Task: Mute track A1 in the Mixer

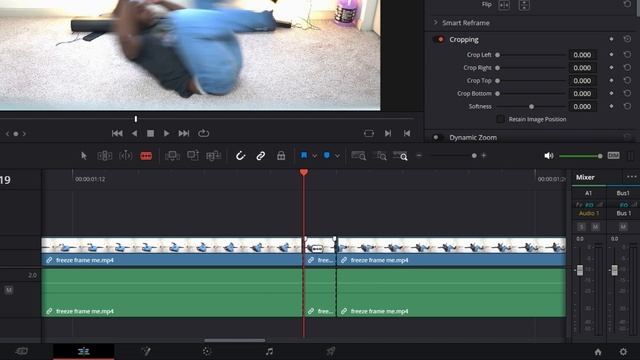Action: pyautogui.click(x=596, y=227)
